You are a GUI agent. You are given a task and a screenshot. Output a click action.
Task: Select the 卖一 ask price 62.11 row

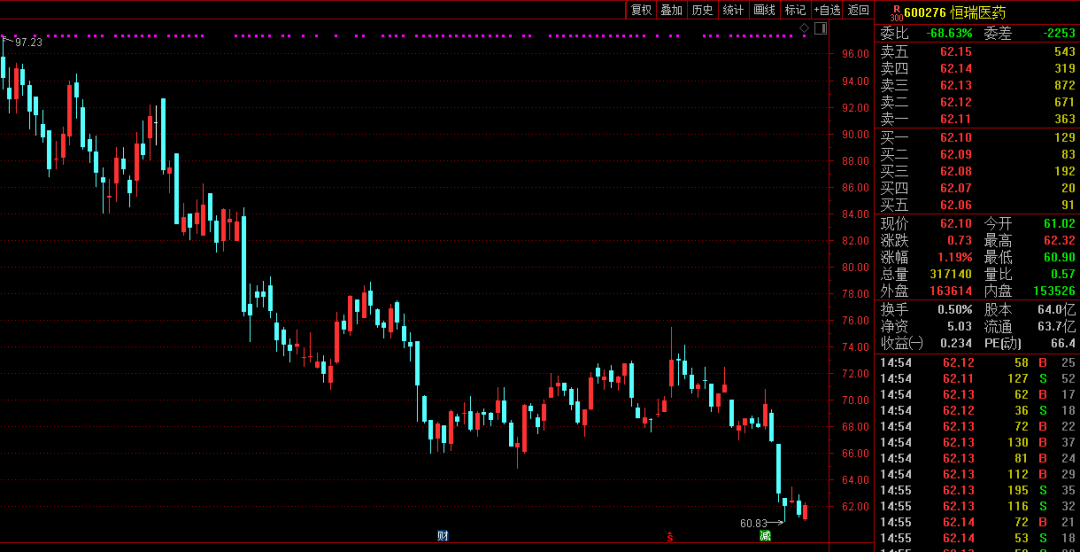tap(977, 119)
